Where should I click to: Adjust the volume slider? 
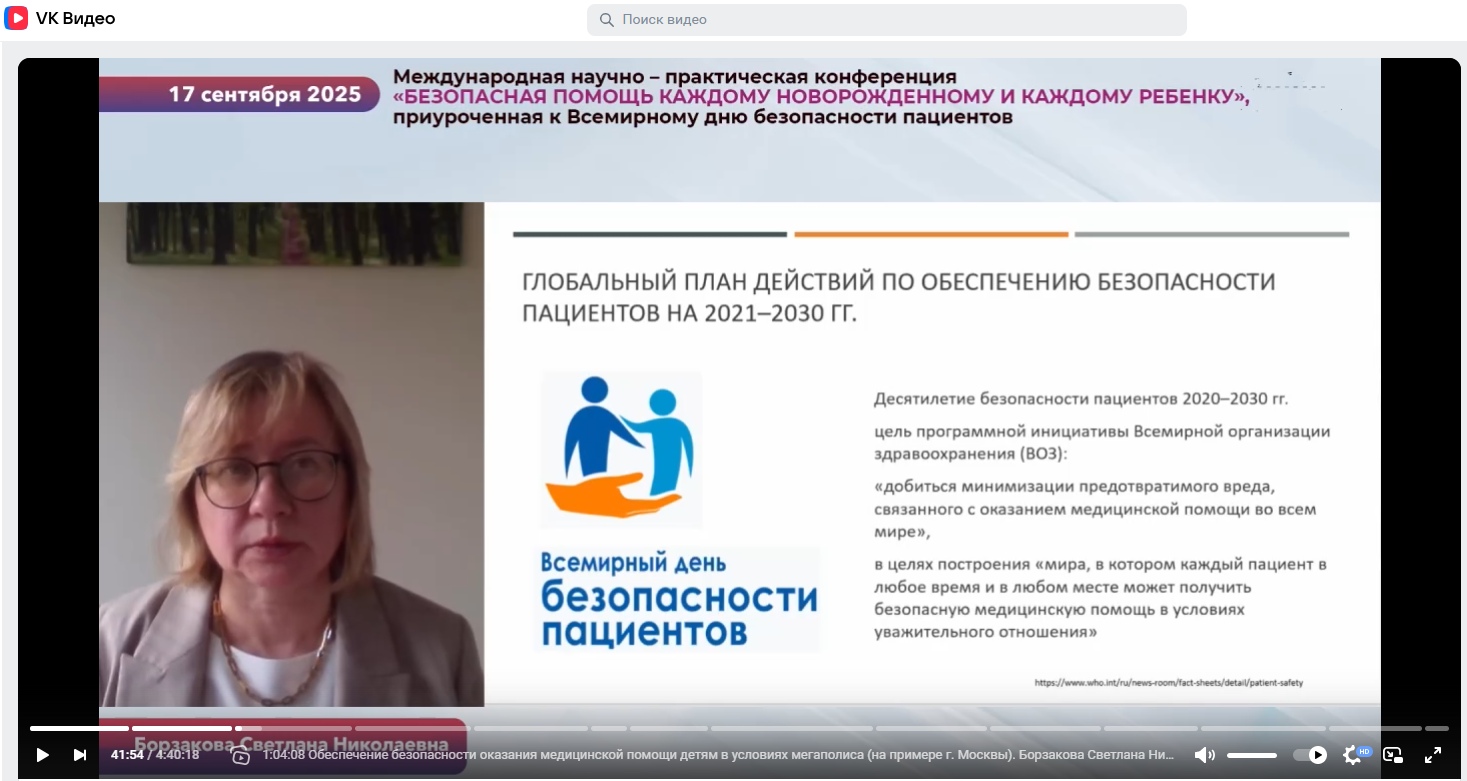1252,755
